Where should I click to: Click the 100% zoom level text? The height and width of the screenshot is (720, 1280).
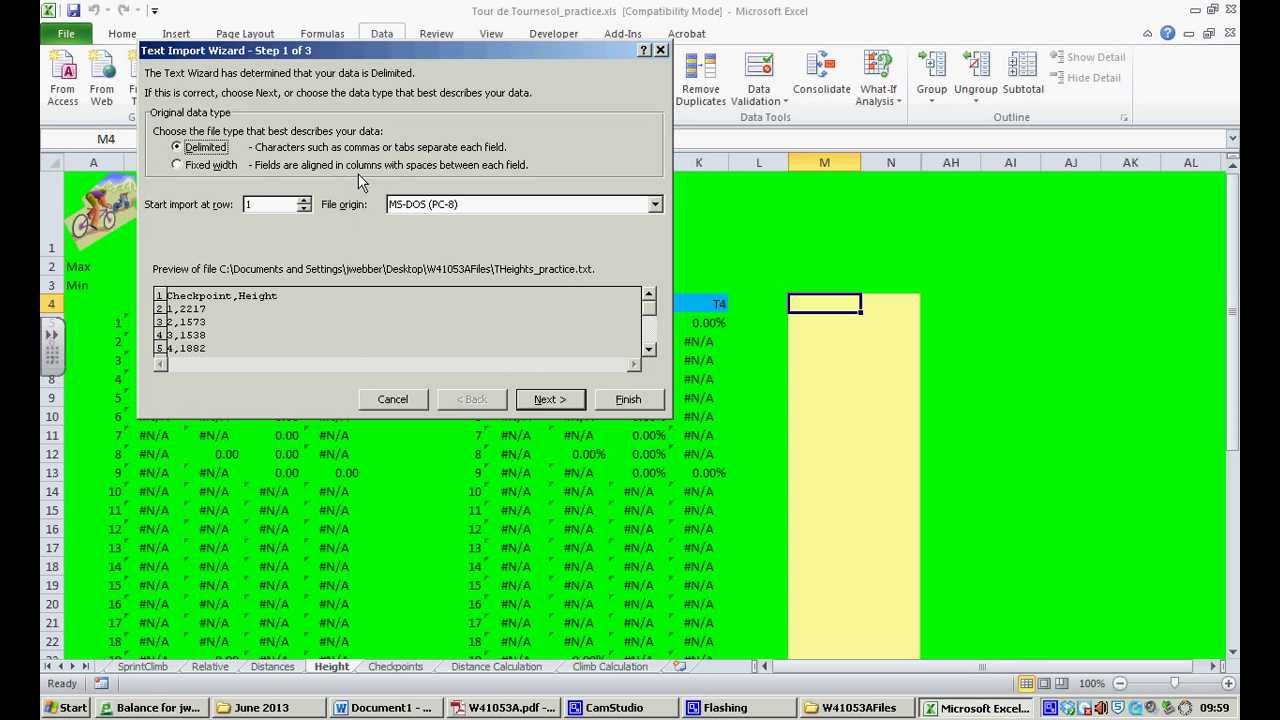tap(1092, 684)
